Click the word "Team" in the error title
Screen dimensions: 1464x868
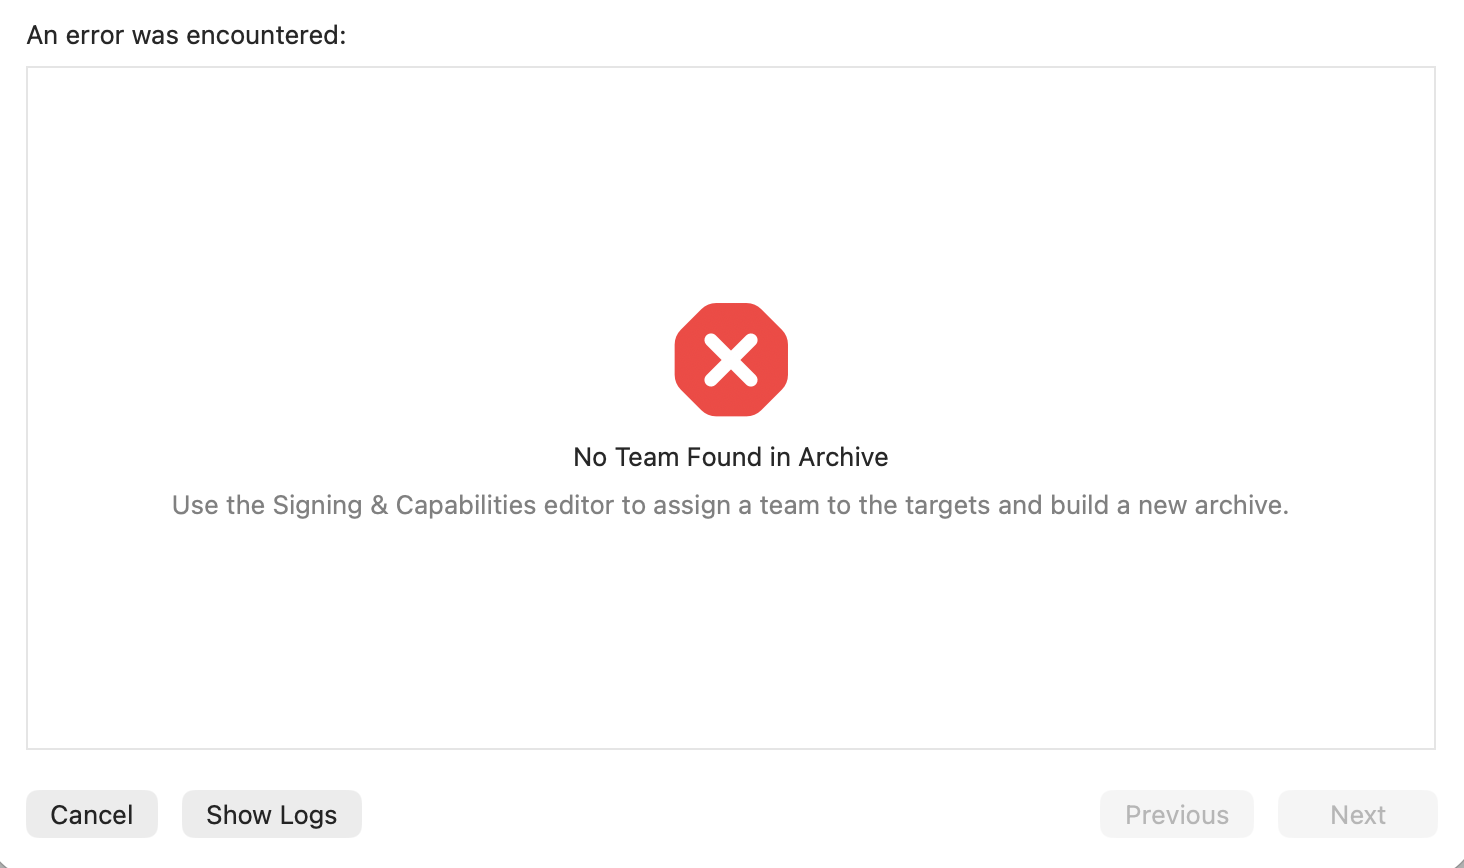tap(647, 457)
